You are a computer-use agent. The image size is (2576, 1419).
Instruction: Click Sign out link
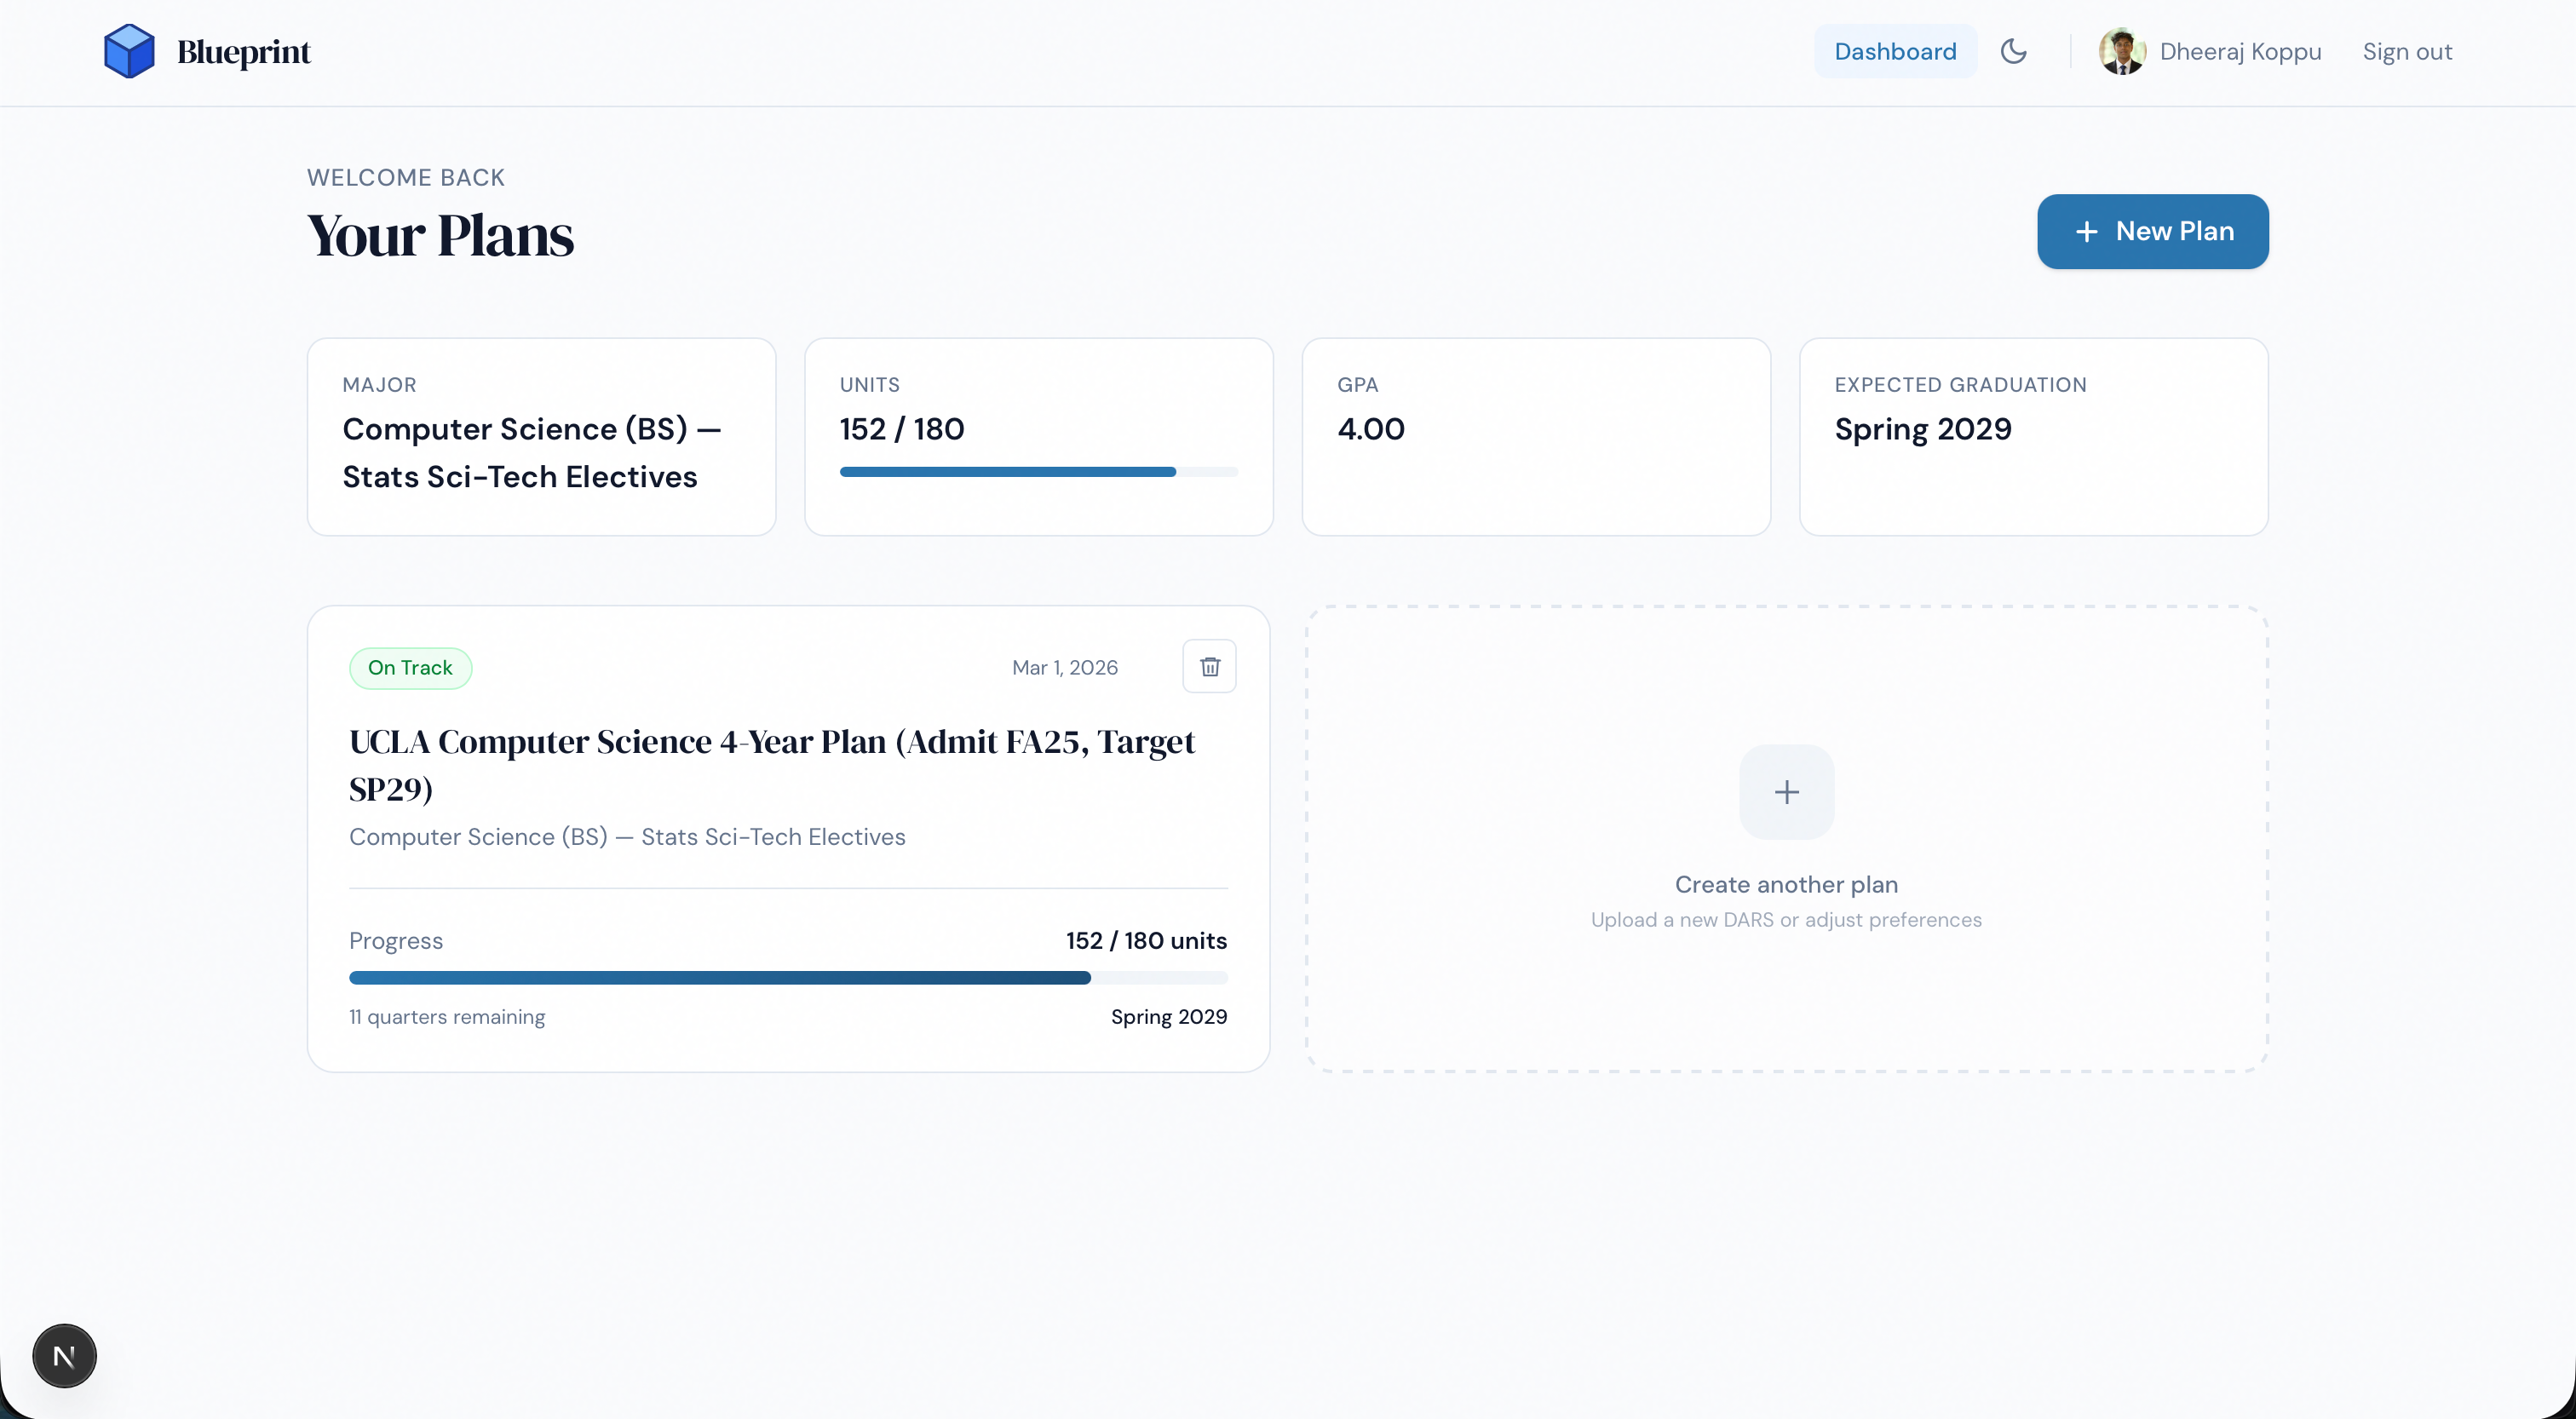pyautogui.click(x=2407, y=51)
